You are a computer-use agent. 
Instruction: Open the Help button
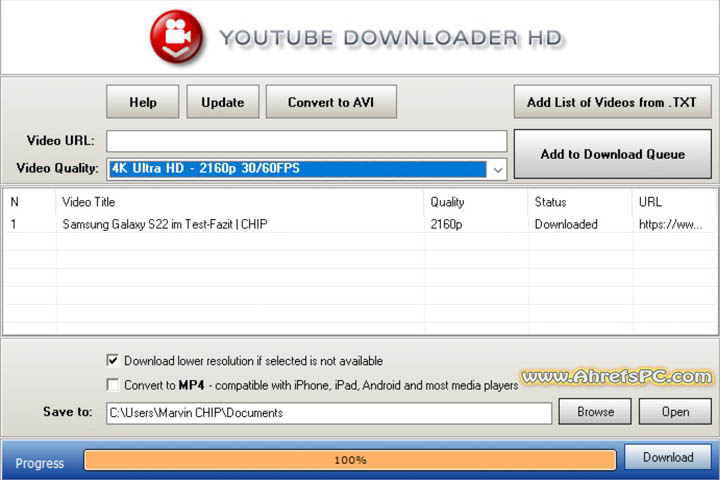tap(143, 102)
